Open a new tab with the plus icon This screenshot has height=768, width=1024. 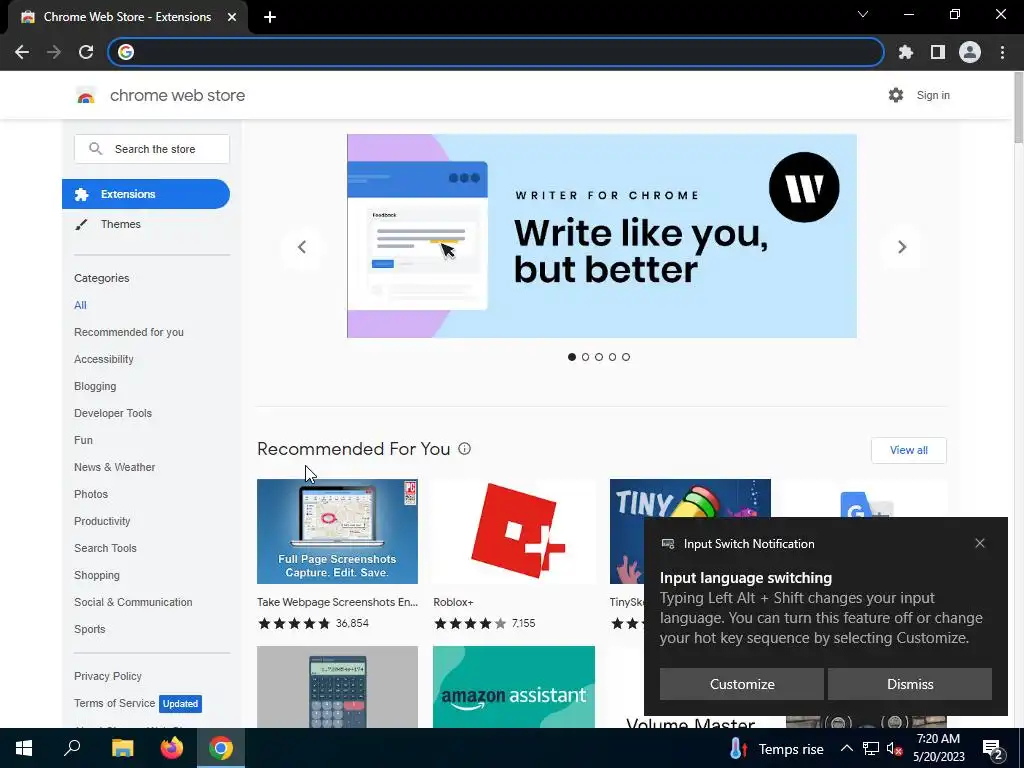click(270, 17)
